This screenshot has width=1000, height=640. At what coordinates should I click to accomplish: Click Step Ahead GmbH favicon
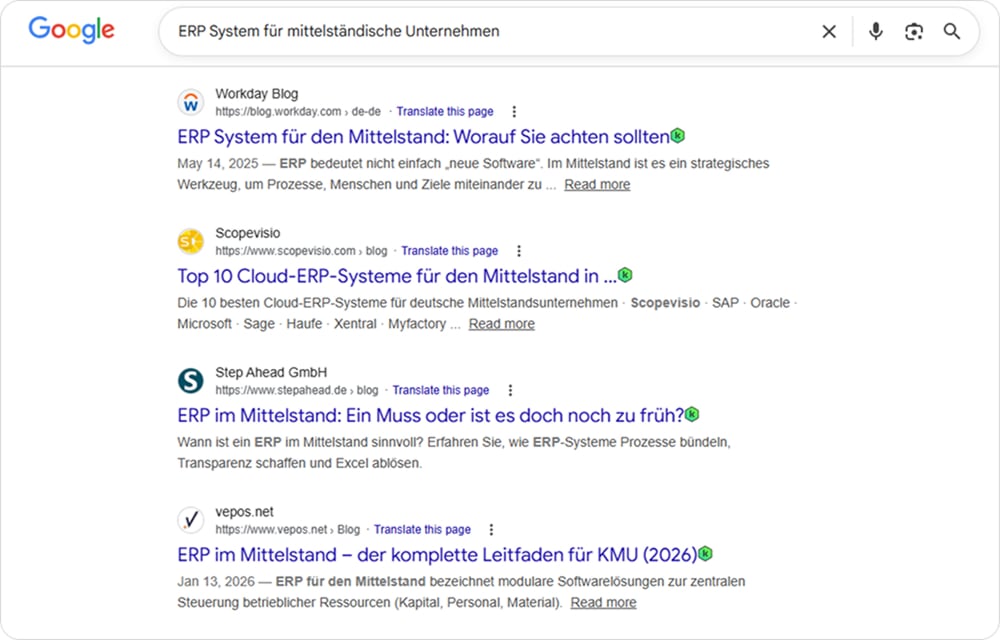coord(191,381)
